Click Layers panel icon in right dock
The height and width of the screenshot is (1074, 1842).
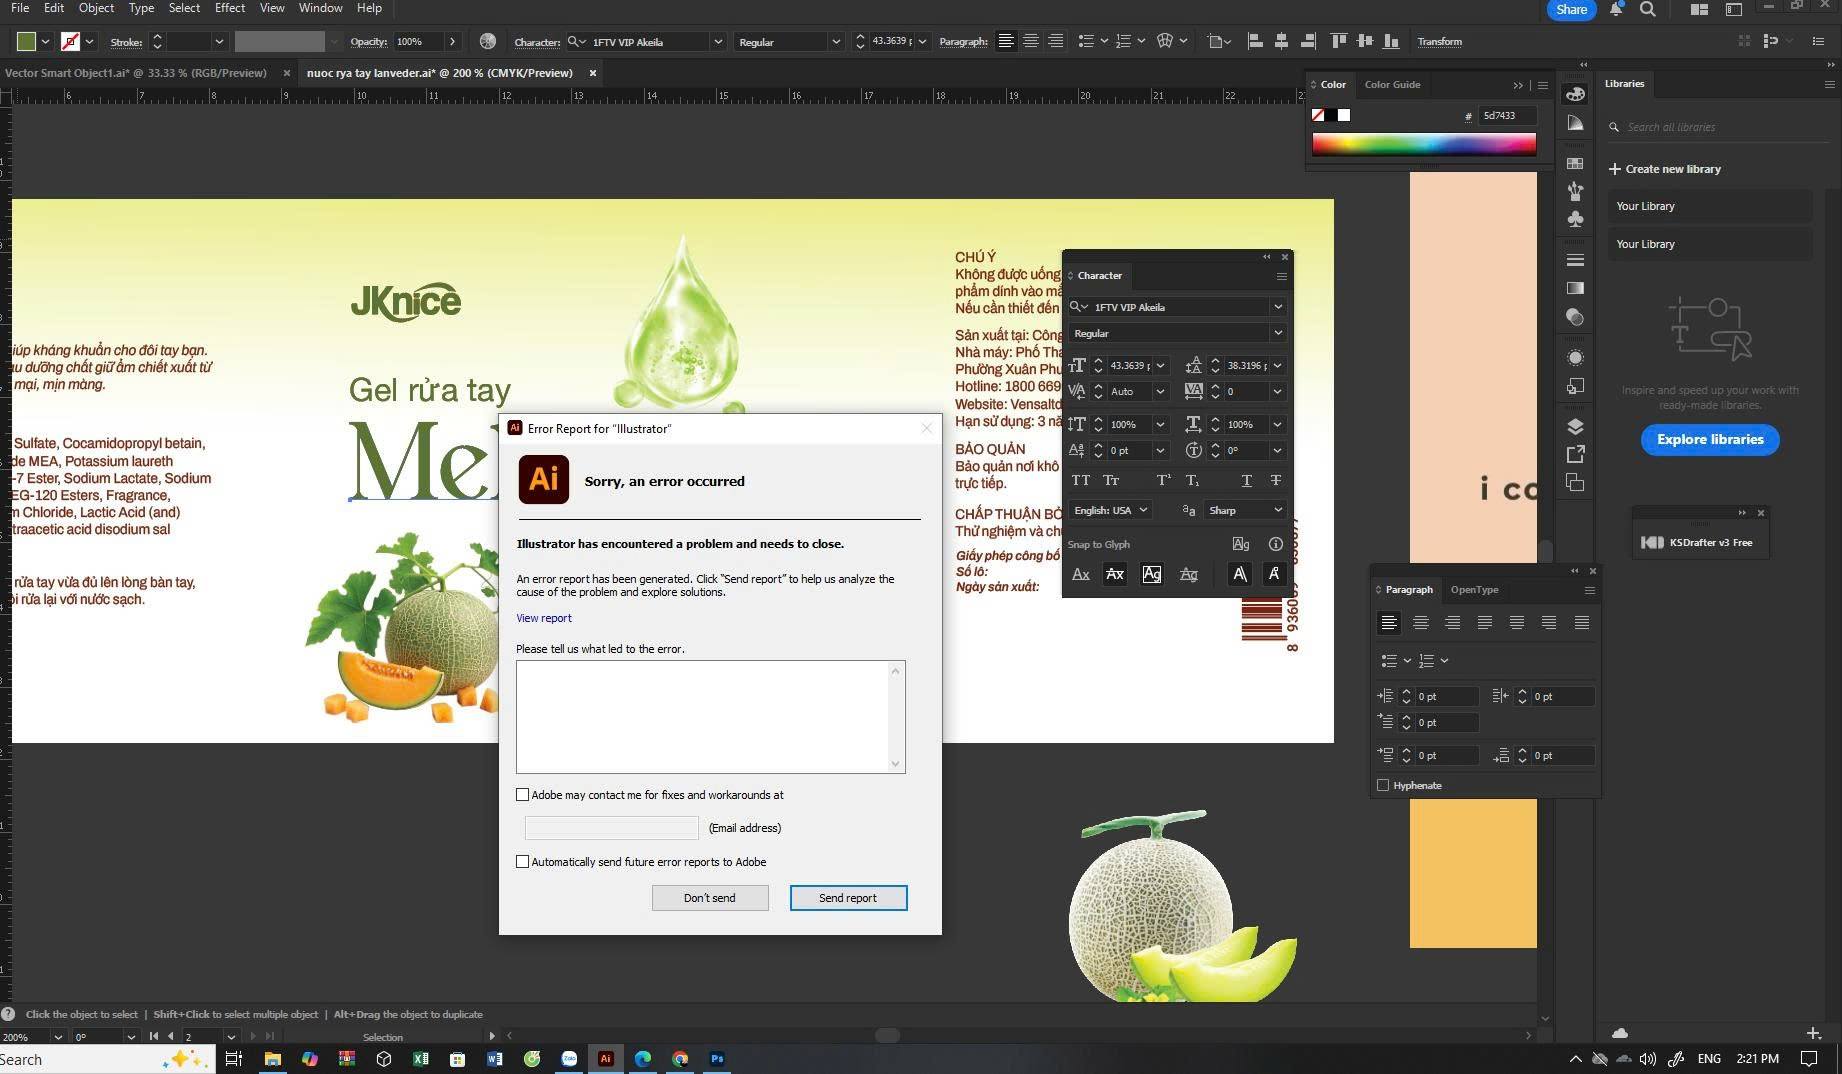pyautogui.click(x=1575, y=426)
